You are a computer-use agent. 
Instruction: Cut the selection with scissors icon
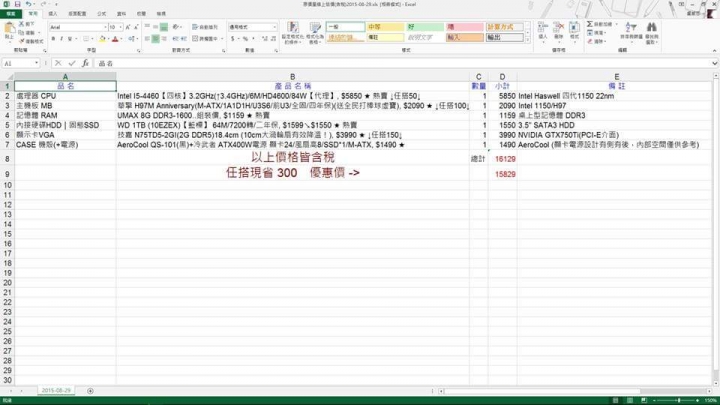22,24
